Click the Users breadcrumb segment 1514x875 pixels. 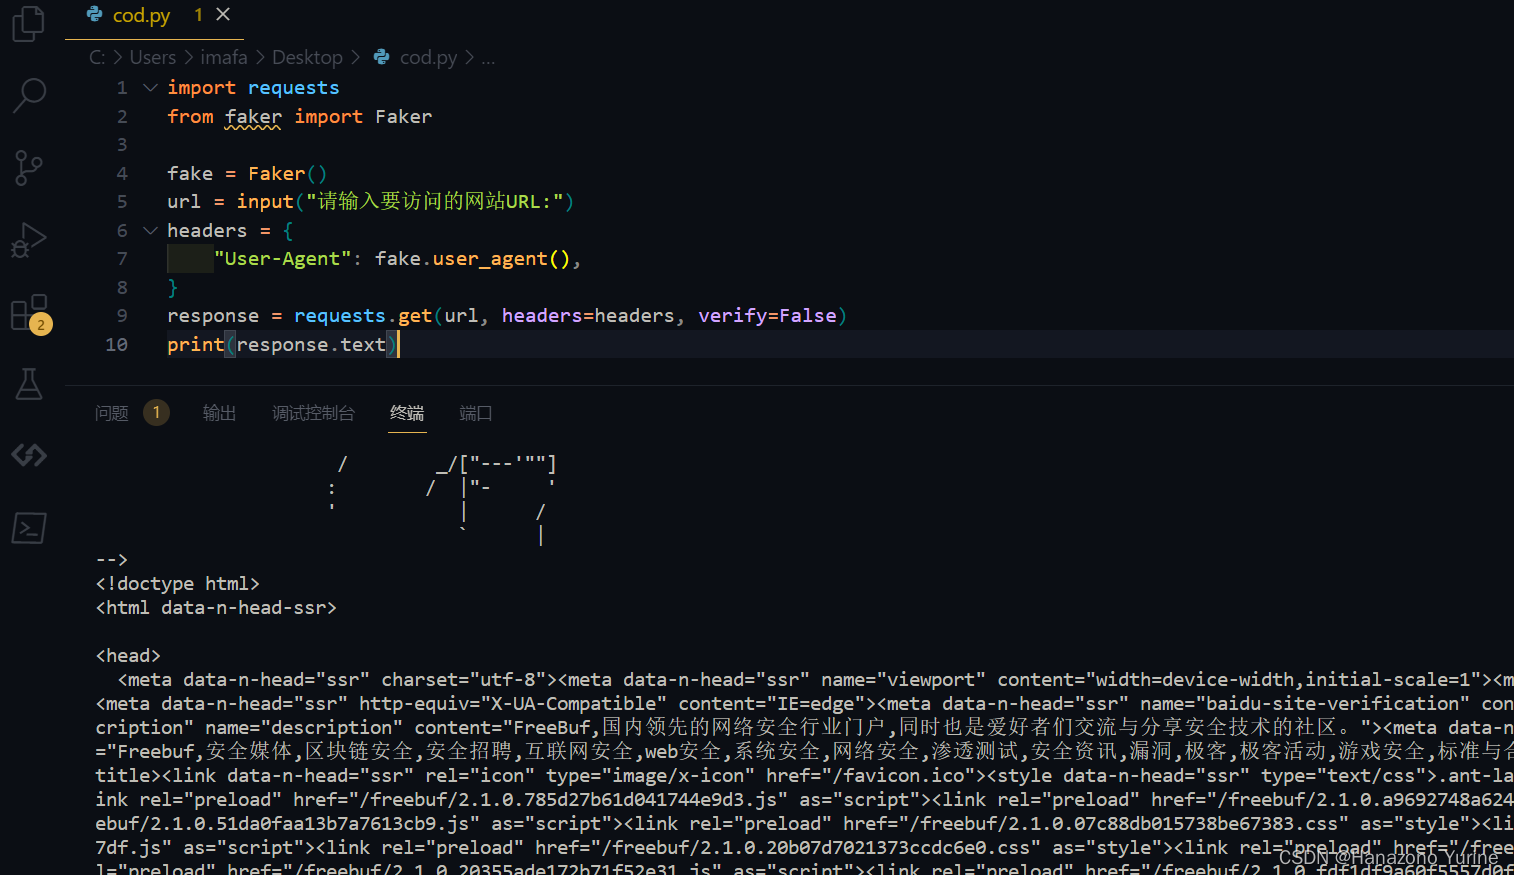click(153, 58)
